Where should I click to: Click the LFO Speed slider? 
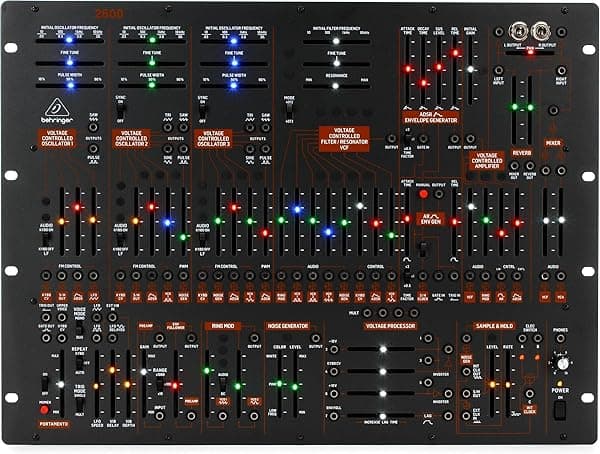[96, 383]
